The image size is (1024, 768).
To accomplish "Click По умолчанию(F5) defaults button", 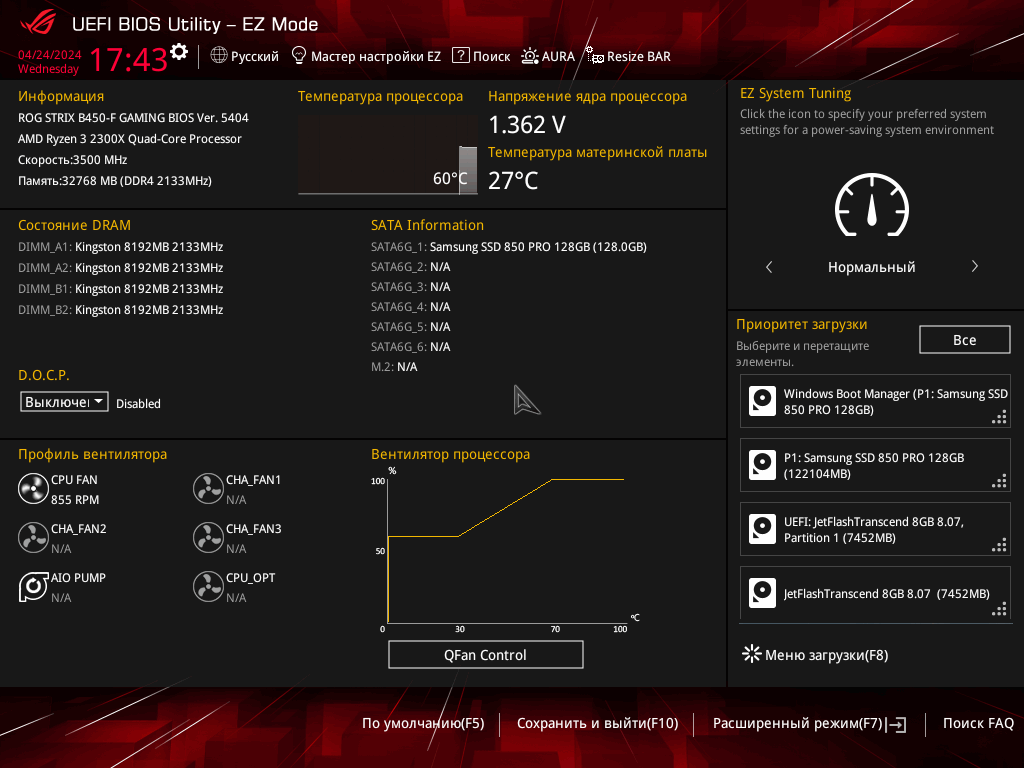I will click(x=423, y=723).
